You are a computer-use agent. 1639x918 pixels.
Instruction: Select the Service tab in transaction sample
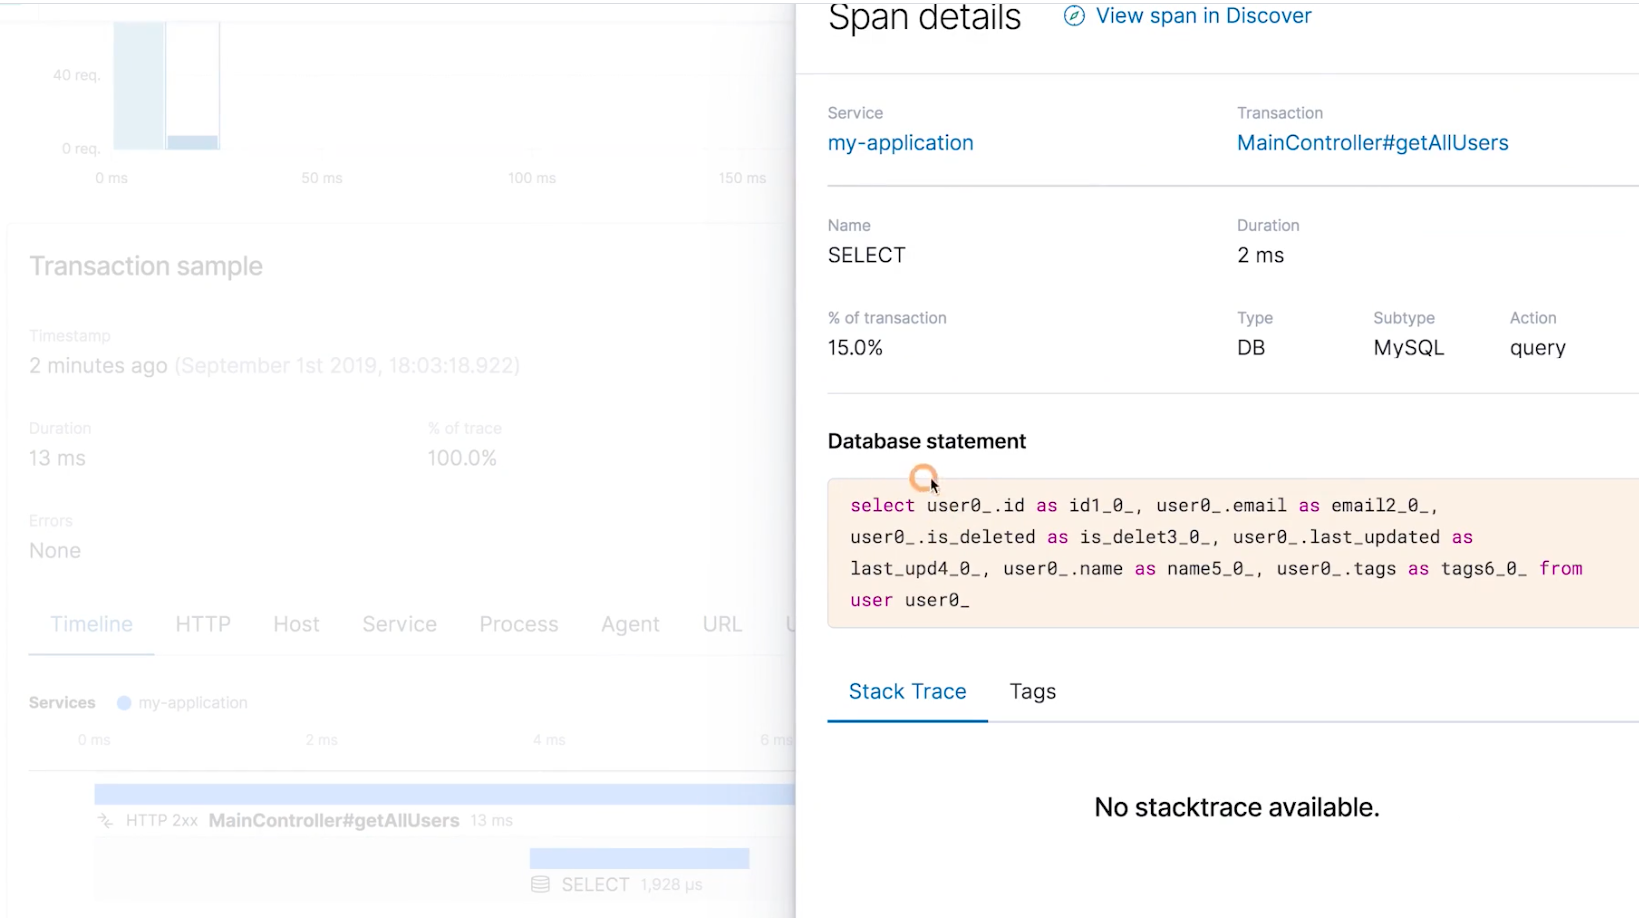(399, 624)
